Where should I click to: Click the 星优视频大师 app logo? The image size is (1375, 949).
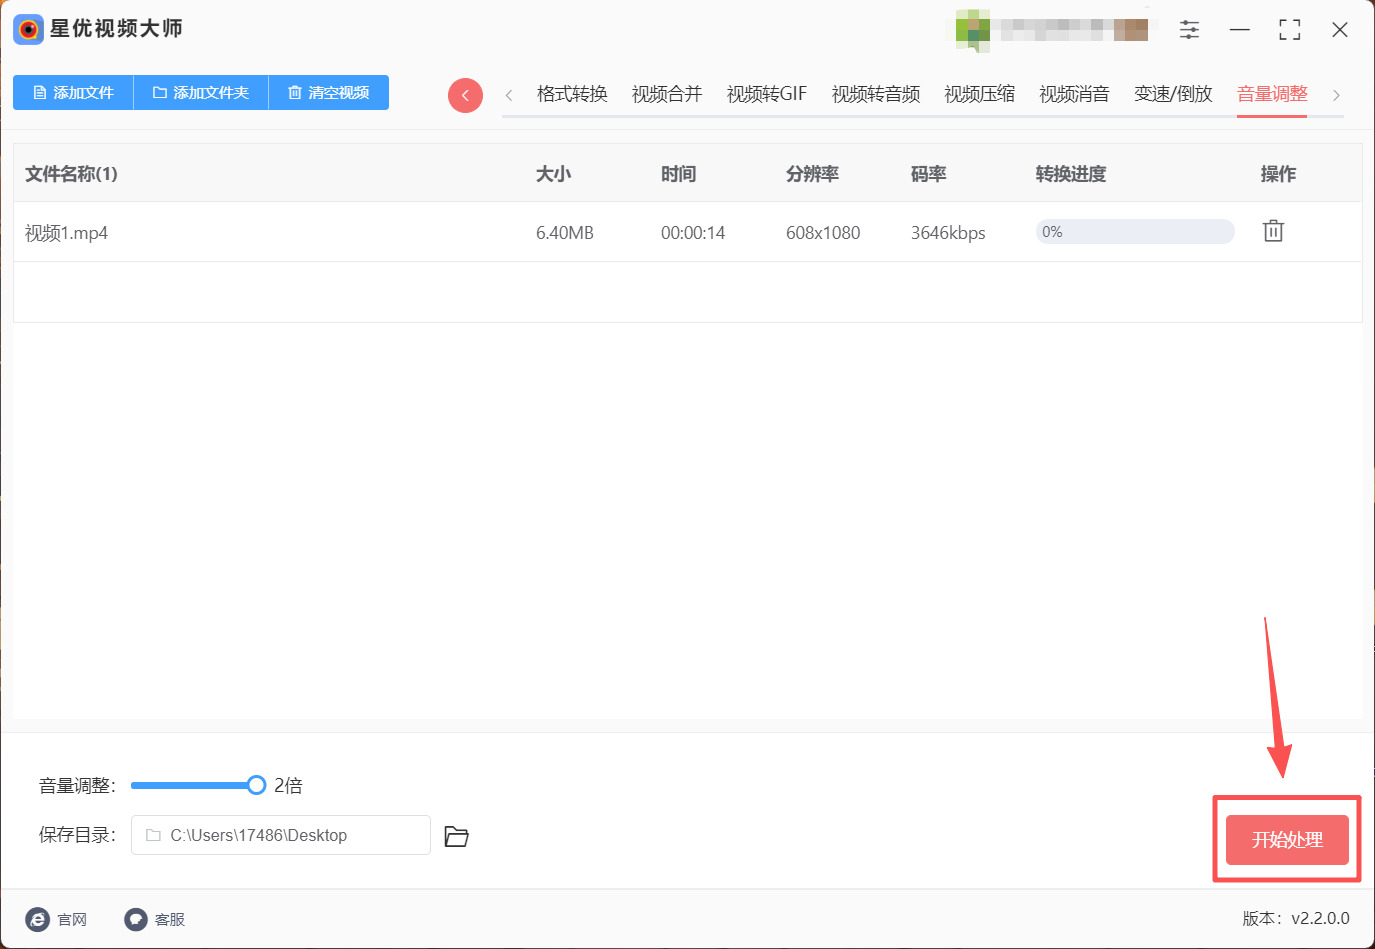tap(28, 29)
